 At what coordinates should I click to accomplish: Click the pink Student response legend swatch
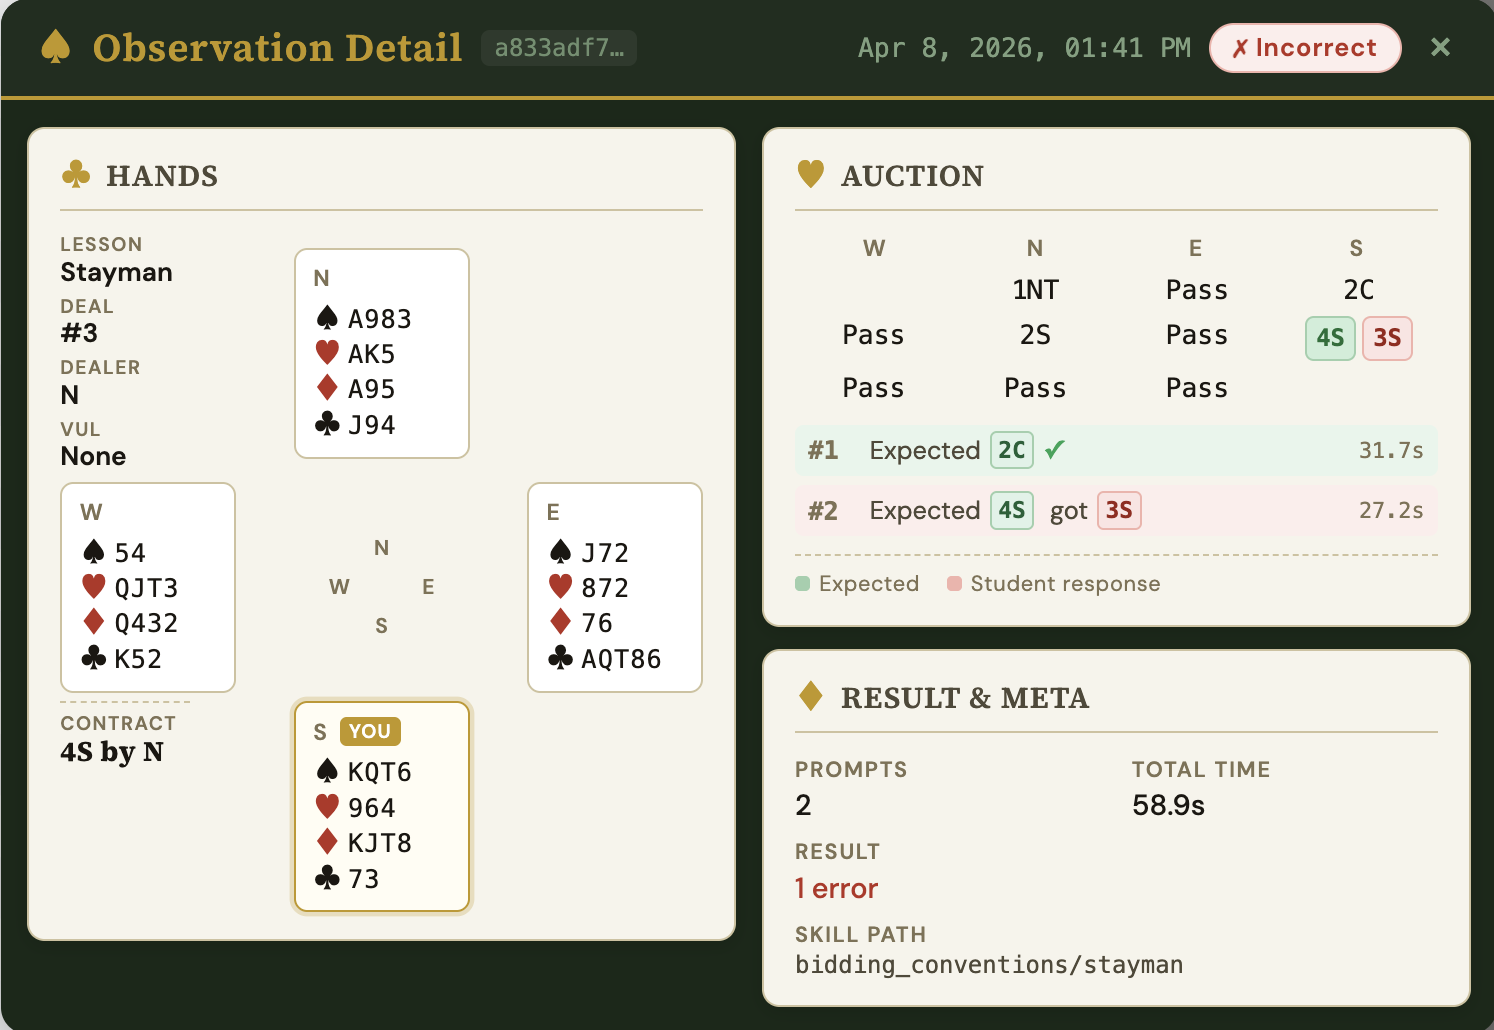954,584
